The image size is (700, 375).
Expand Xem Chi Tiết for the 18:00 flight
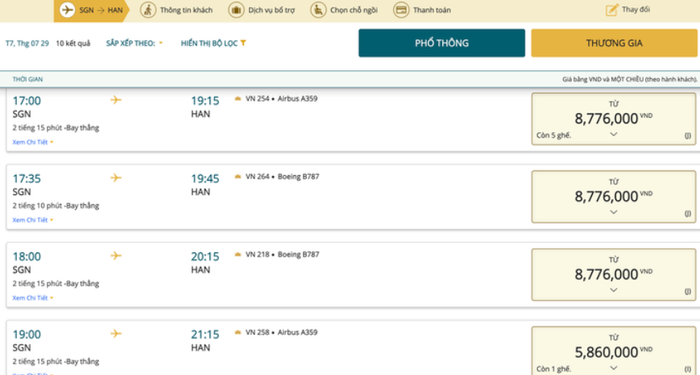(x=33, y=298)
